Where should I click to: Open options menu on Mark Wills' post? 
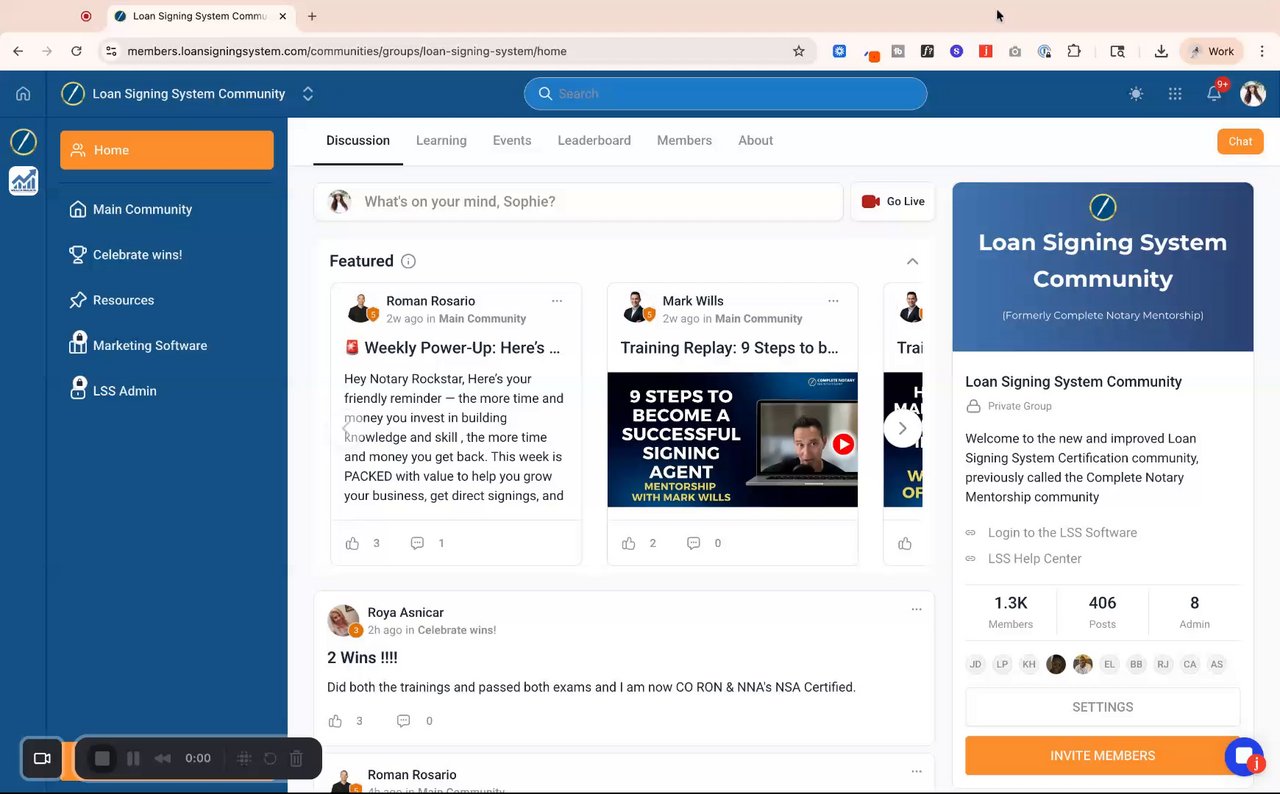pos(833,301)
